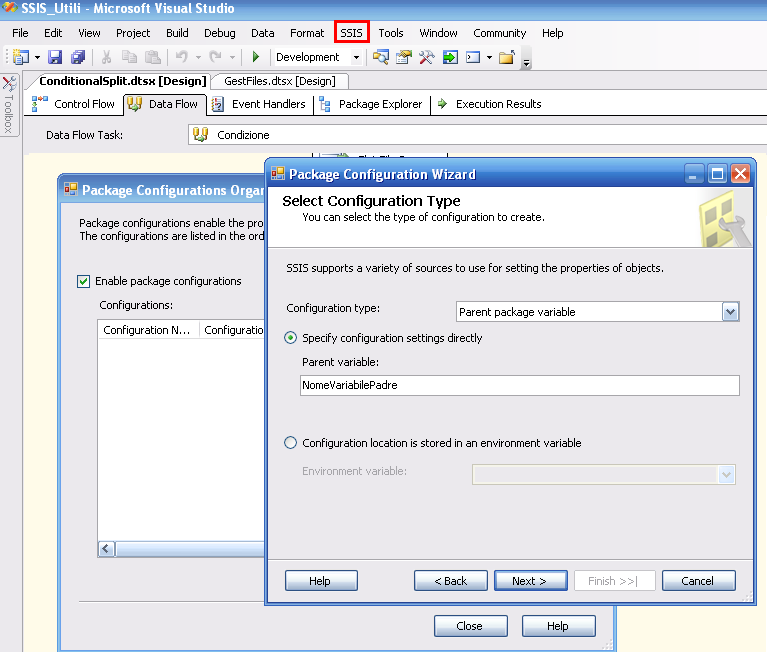Click the Toolbox hammer-and-wrench toolbar icon
Viewport: 767px width, 652px height.
click(427, 57)
